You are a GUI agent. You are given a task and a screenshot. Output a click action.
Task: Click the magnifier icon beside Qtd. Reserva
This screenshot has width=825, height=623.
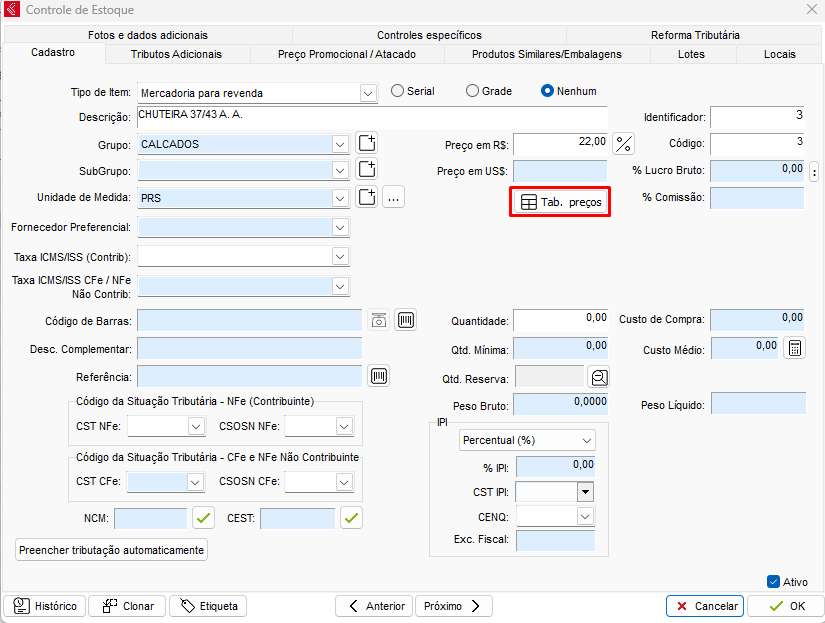pyautogui.click(x=599, y=378)
